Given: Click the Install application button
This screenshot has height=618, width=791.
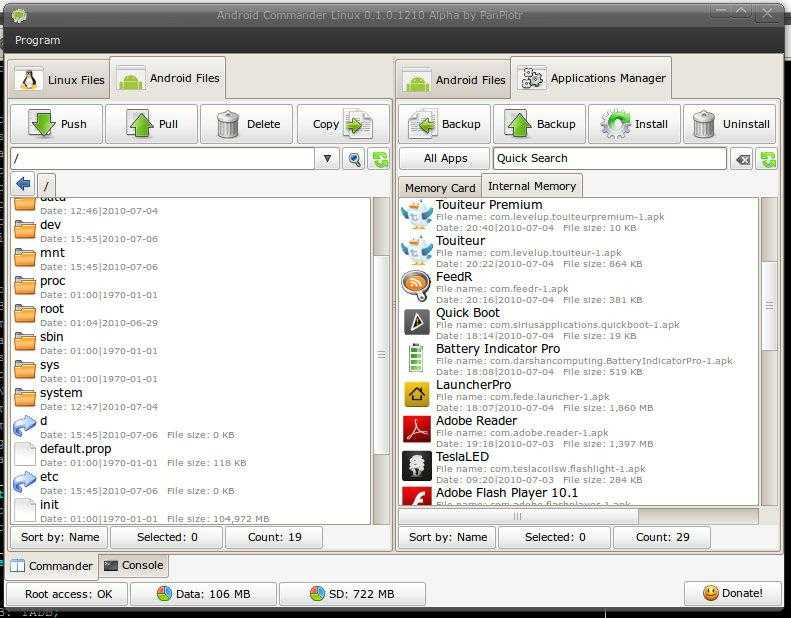Looking at the screenshot, I should click(635, 124).
